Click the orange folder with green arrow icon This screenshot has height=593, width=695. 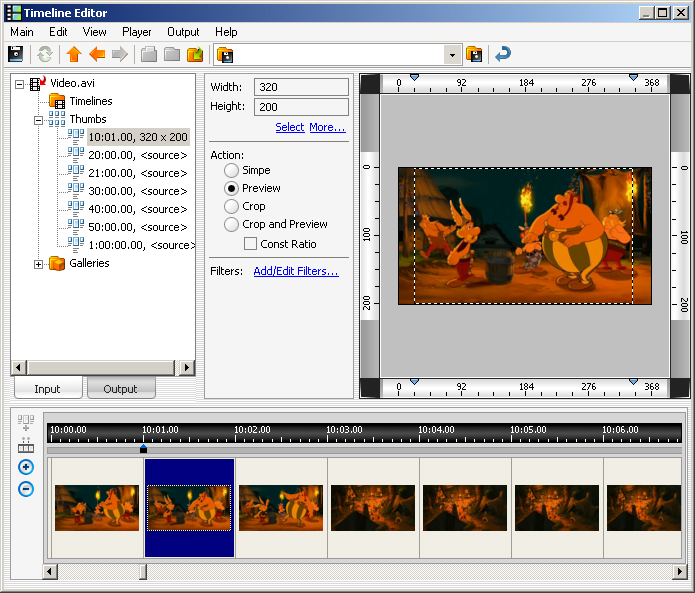coord(195,54)
